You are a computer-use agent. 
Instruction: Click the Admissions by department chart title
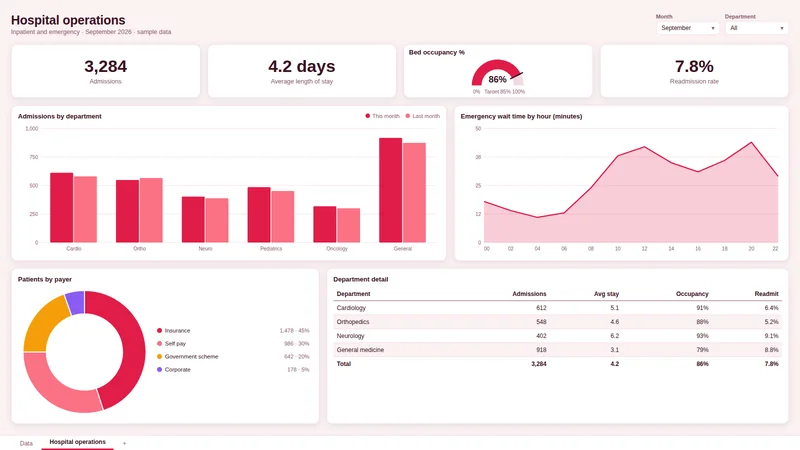pos(60,116)
